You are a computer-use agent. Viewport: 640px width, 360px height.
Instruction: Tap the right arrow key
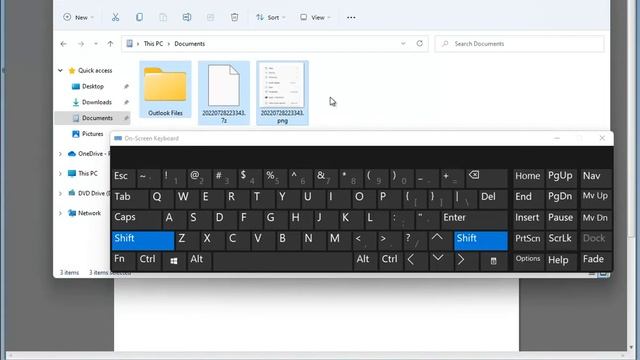tap(467, 261)
